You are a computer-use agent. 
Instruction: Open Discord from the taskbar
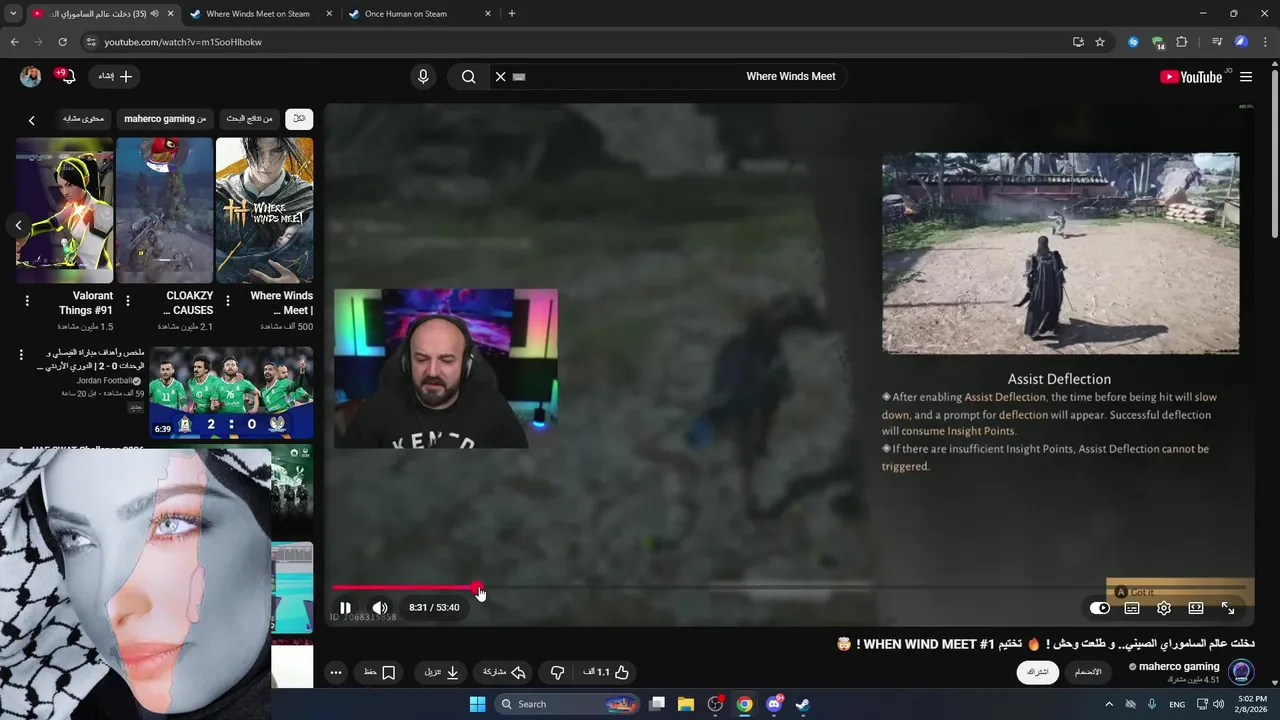pos(774,704)
